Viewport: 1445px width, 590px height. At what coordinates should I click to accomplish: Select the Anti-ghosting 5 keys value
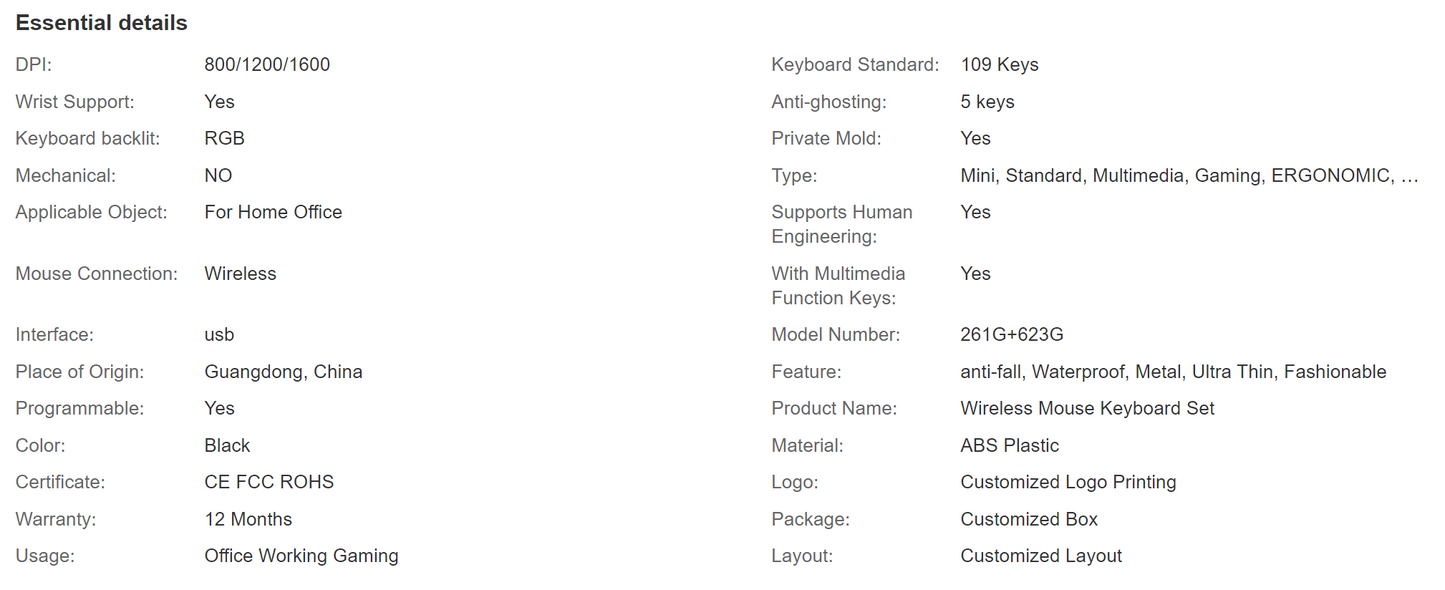click(x=987, y=102)
